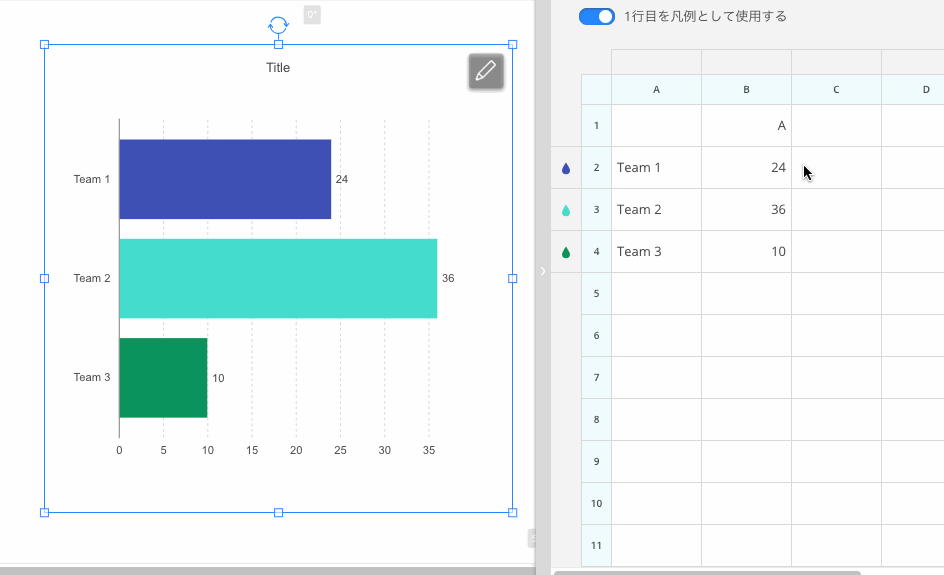Click the turquoise Team 2 bar

pos(278,278)
